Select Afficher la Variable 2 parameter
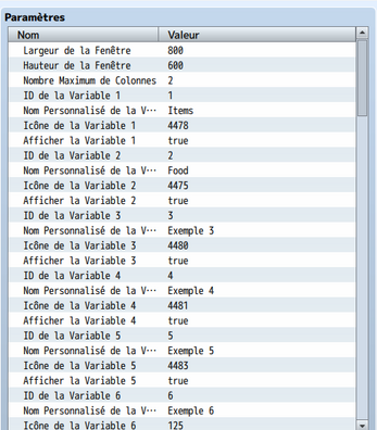The image size is (377, 430). click(x=182, y=200)
